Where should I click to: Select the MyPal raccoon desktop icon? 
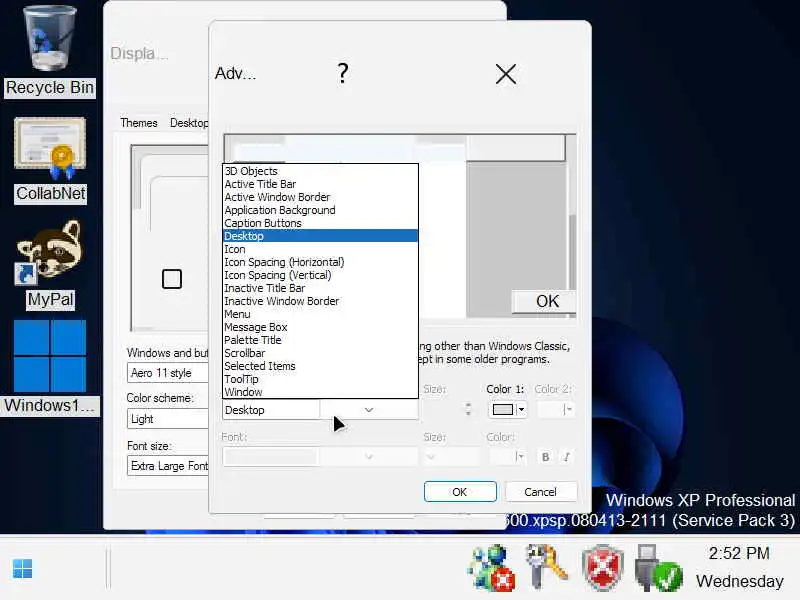point(50,265)
